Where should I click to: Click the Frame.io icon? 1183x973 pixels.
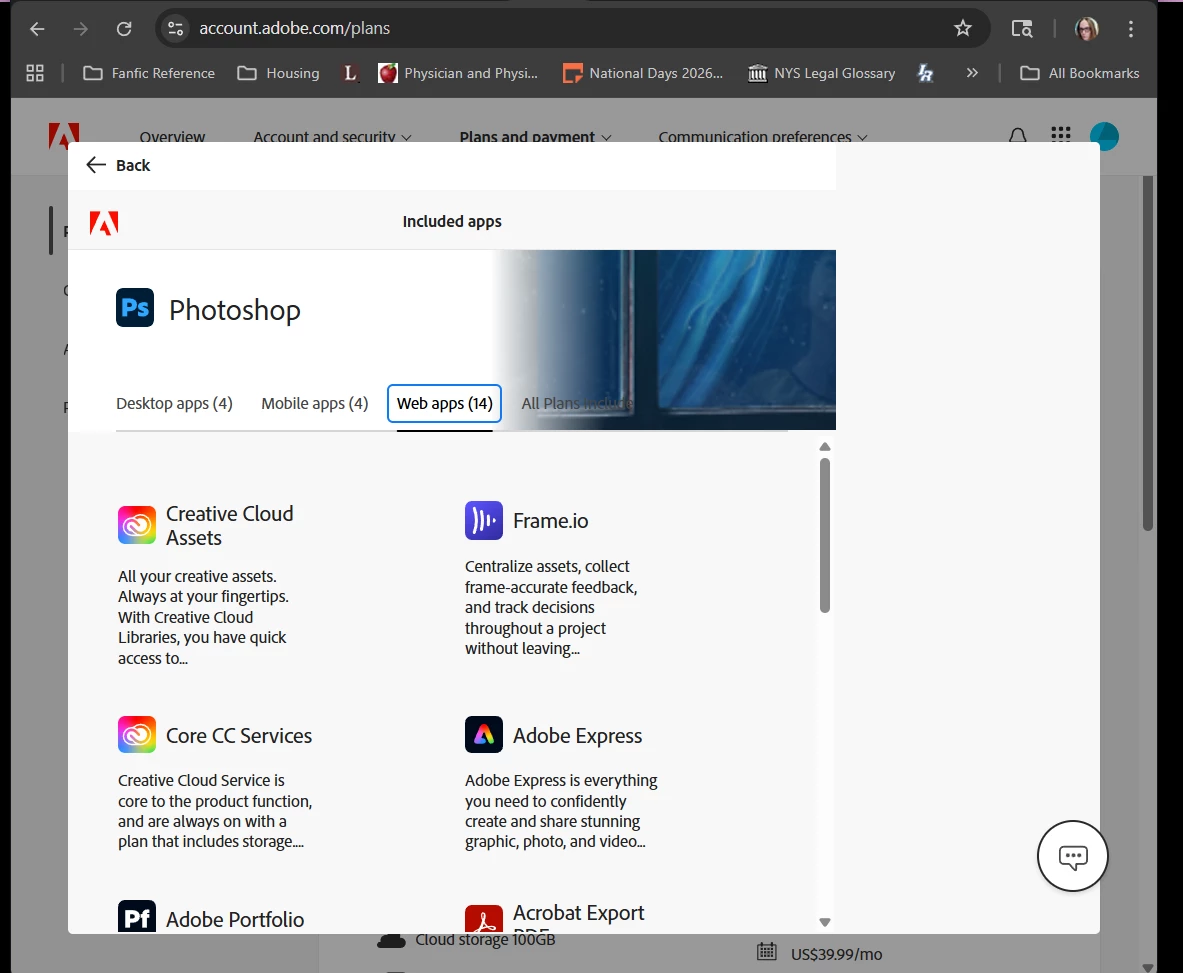tap(484, 520)
